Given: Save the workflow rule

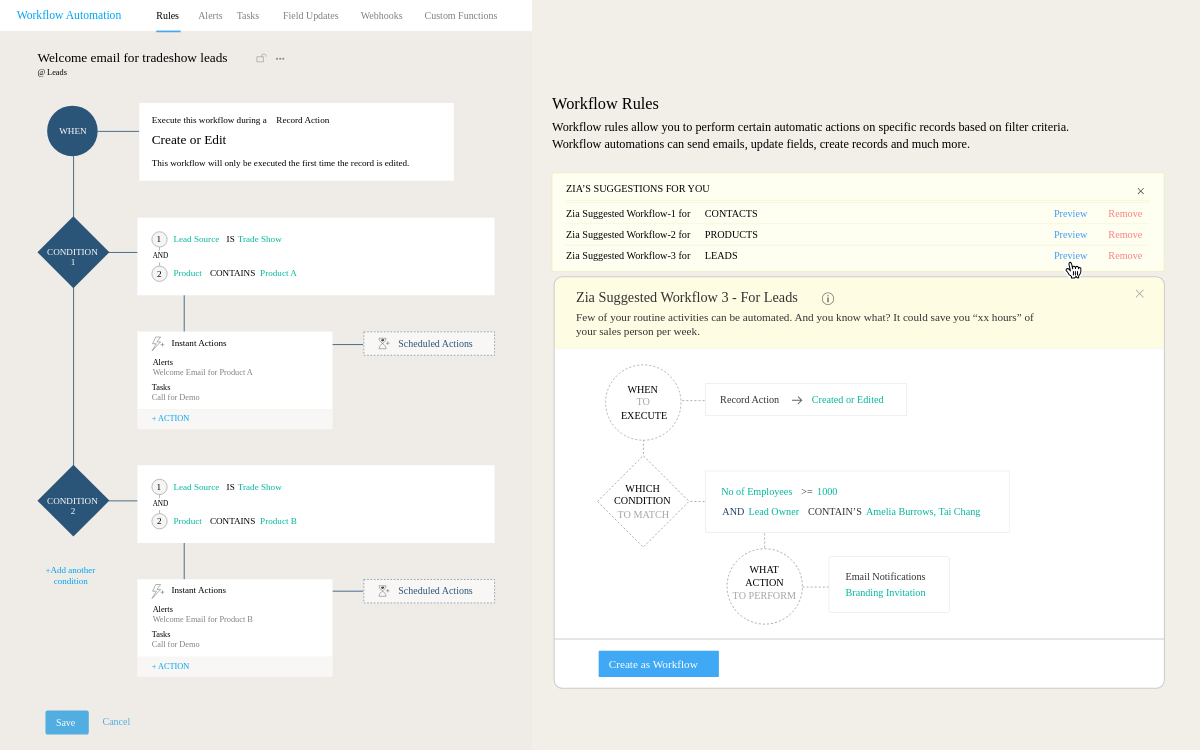Looking at the screenshot, I should click(x=66, y=722).
